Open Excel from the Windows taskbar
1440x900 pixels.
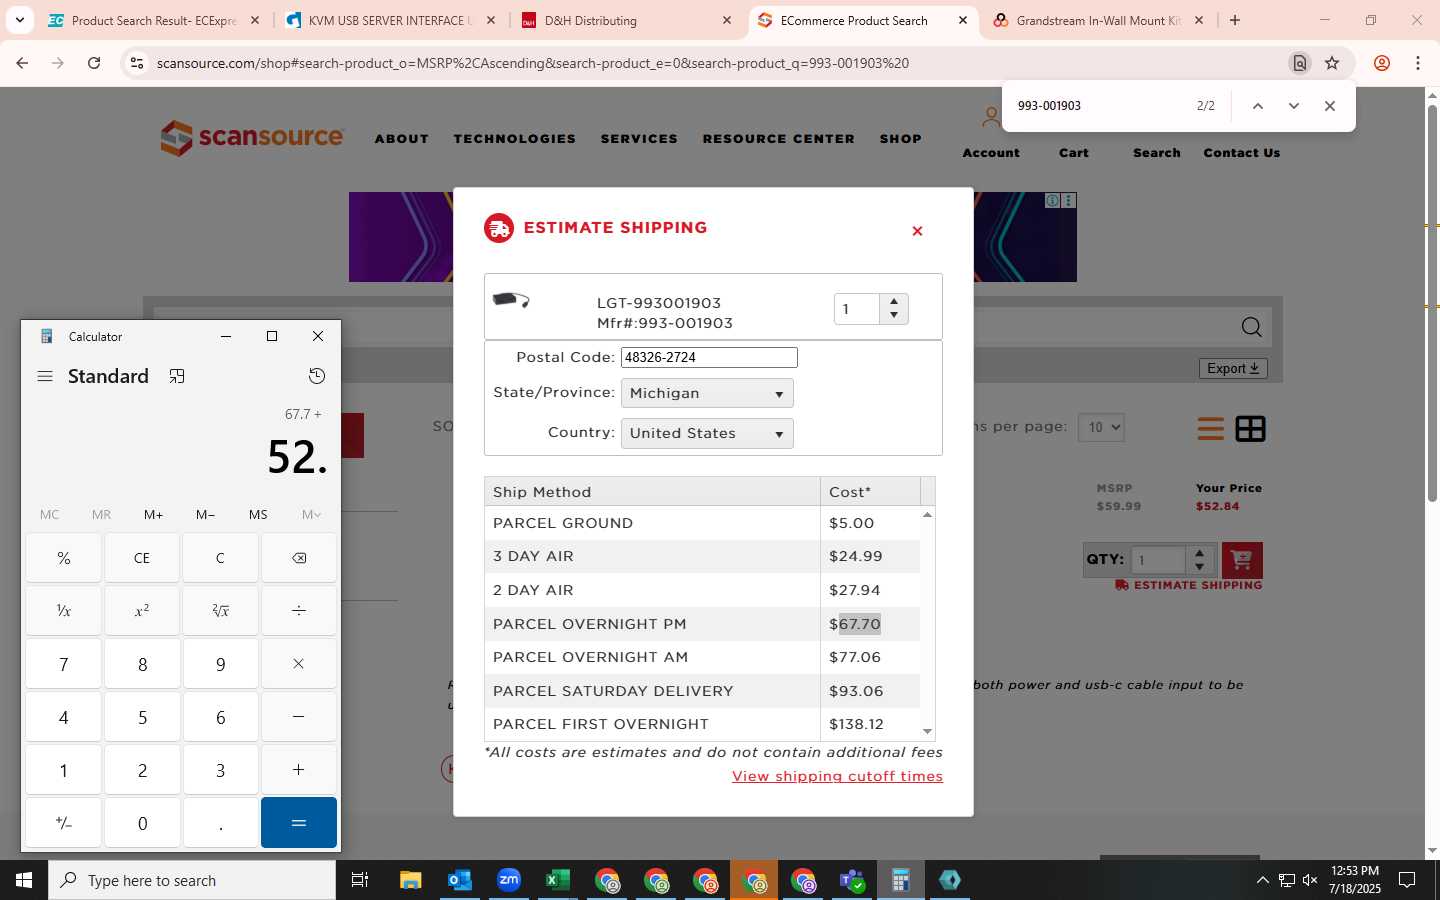pos(557,880)
